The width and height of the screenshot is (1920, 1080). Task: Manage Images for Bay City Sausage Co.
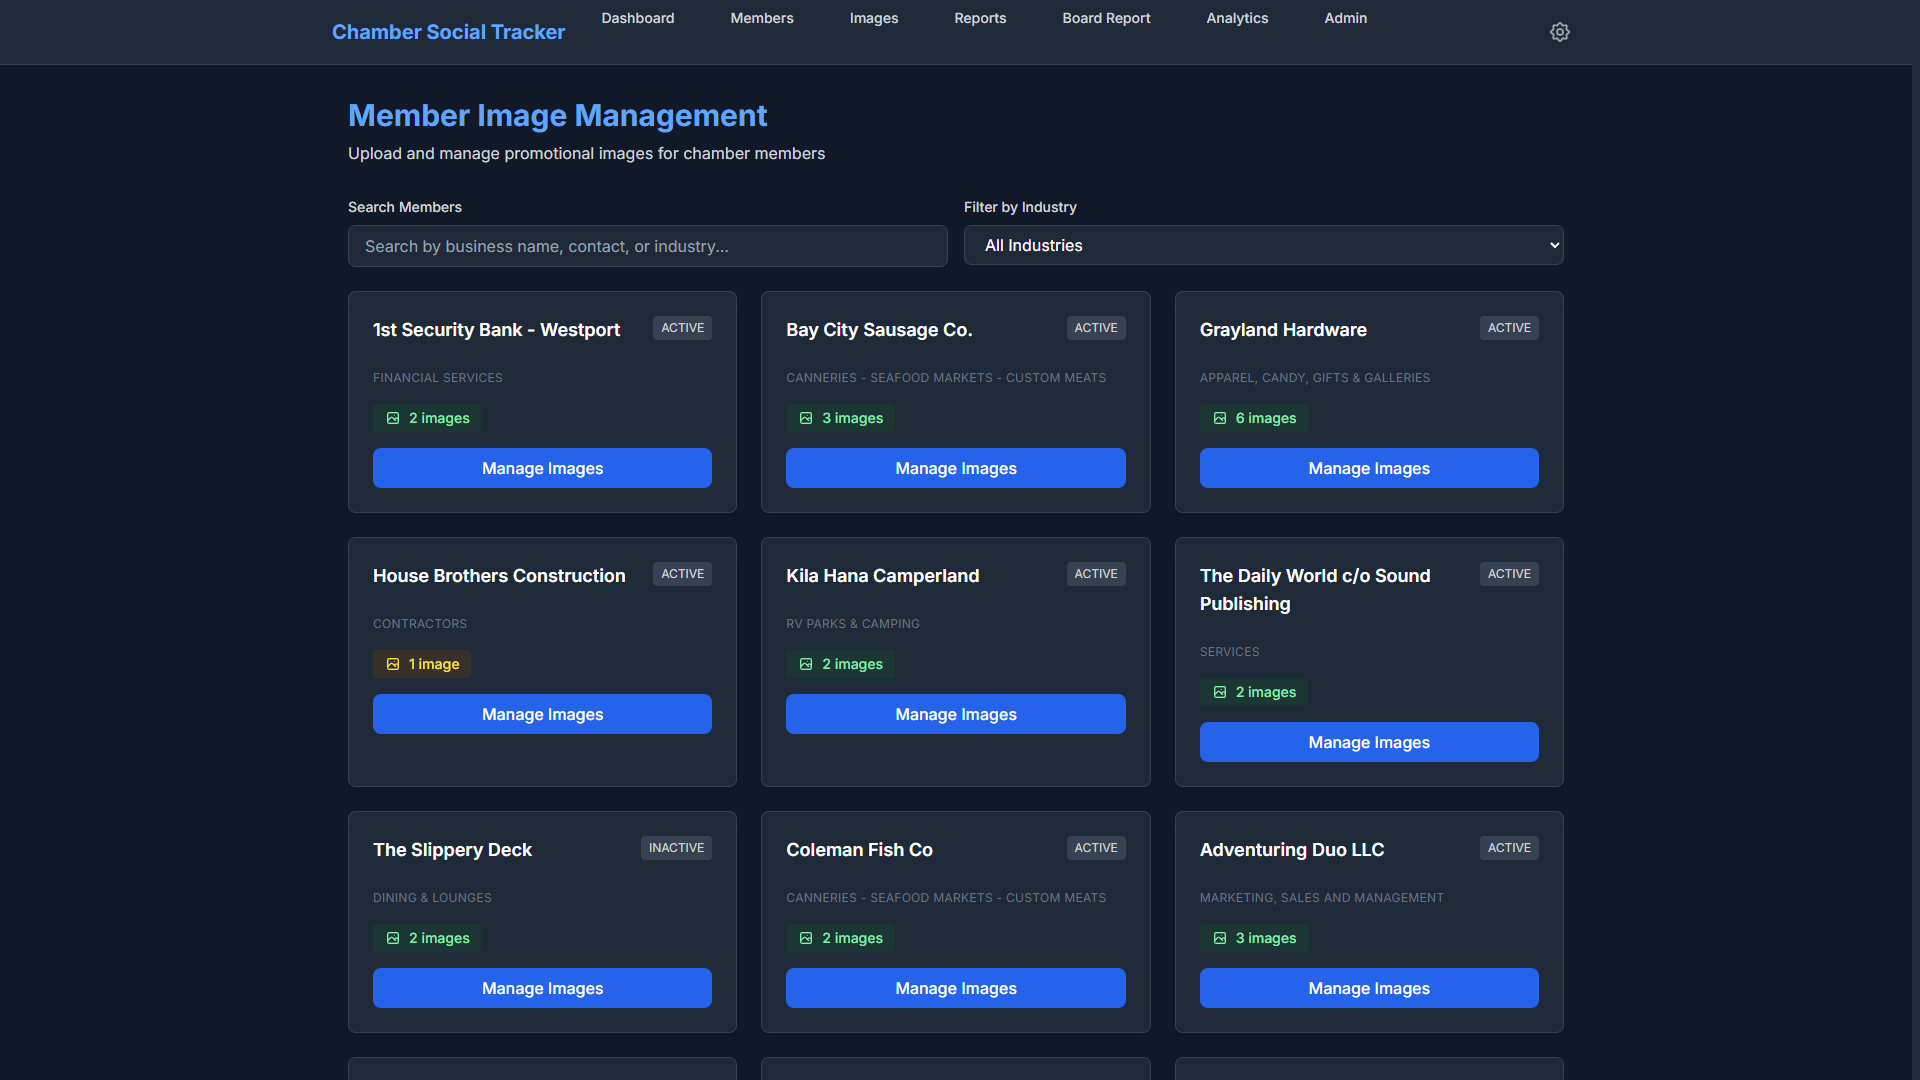(x=955, y=468)
